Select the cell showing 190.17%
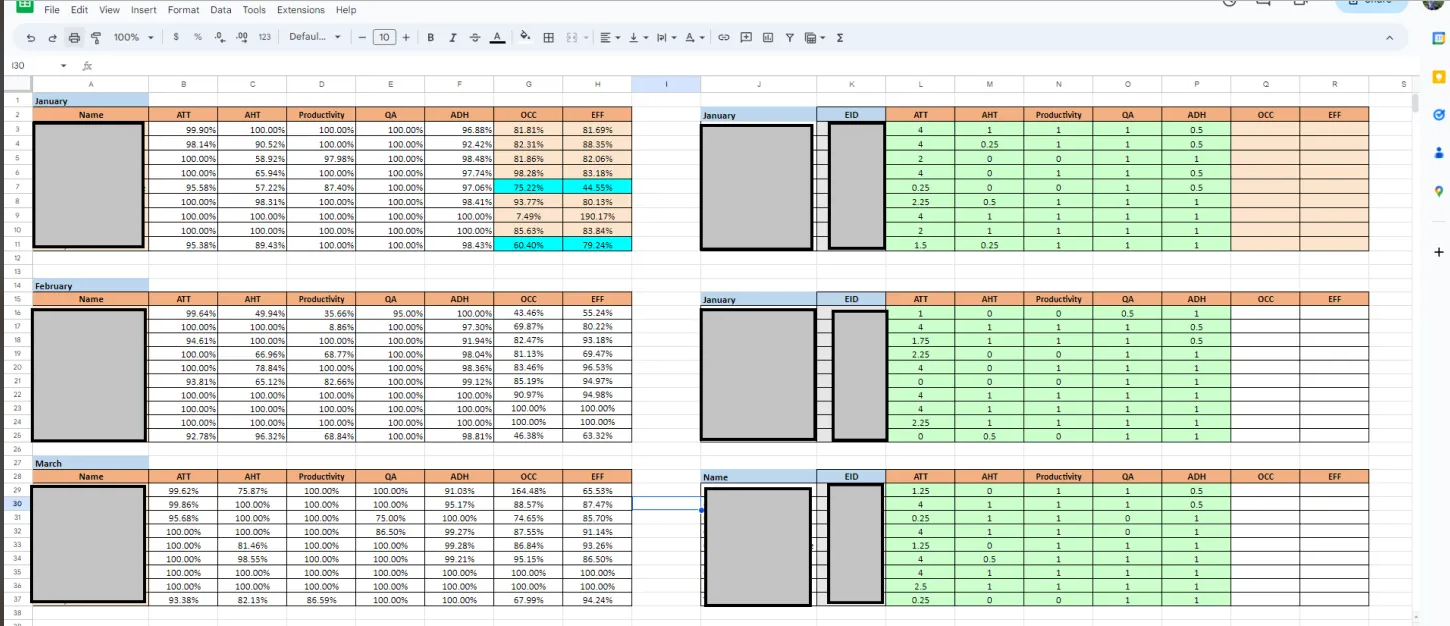 click(597, 216)
